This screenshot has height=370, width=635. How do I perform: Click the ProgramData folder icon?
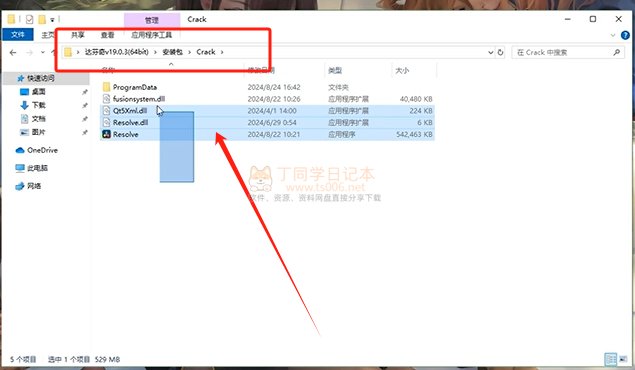(x=107, y=87)
